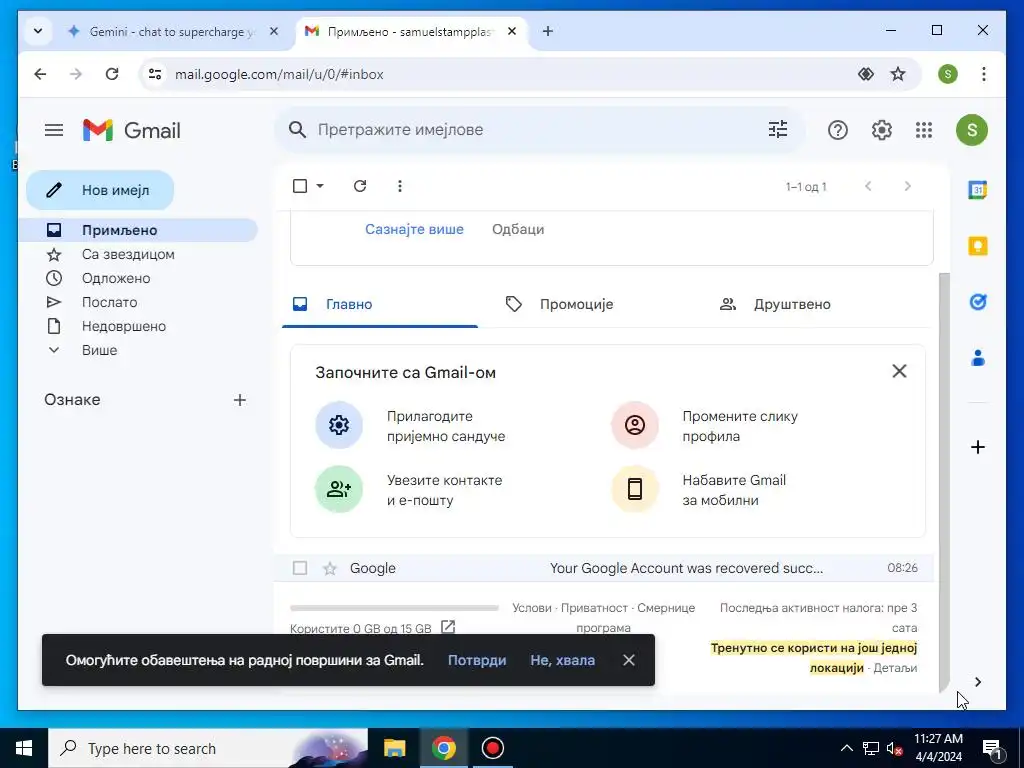Open Gmail Help question mark icon
This screenshot has height=768, width=1024.
837,130
